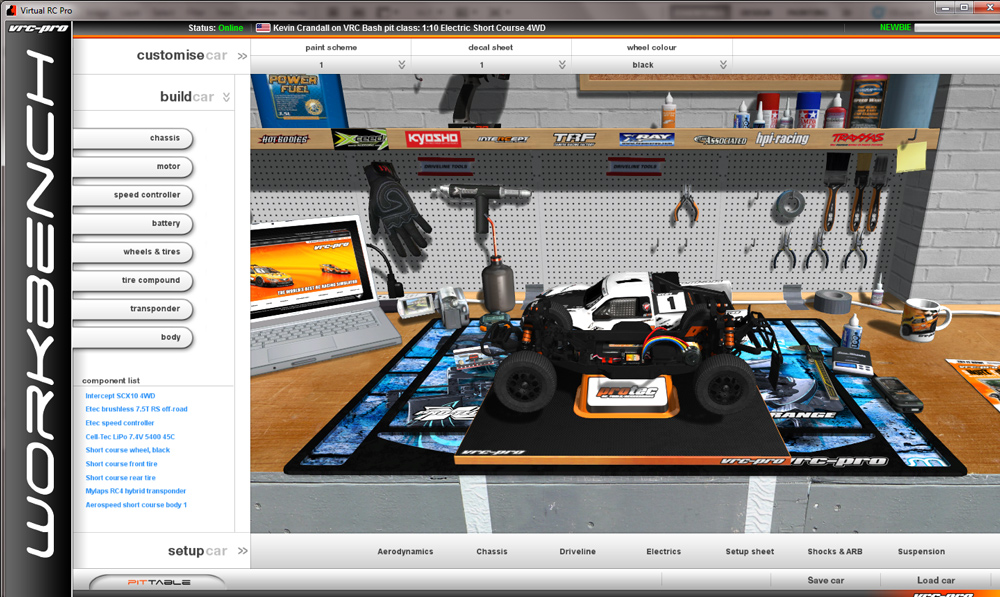Screen dimensions: 1000x597
Task: Open the Suspension setup tab
Action: click(x=922, y=552)
